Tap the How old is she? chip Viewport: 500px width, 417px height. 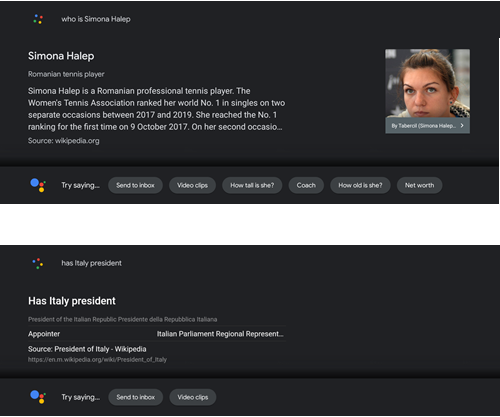pyautogui.click(x=360, y=185)
